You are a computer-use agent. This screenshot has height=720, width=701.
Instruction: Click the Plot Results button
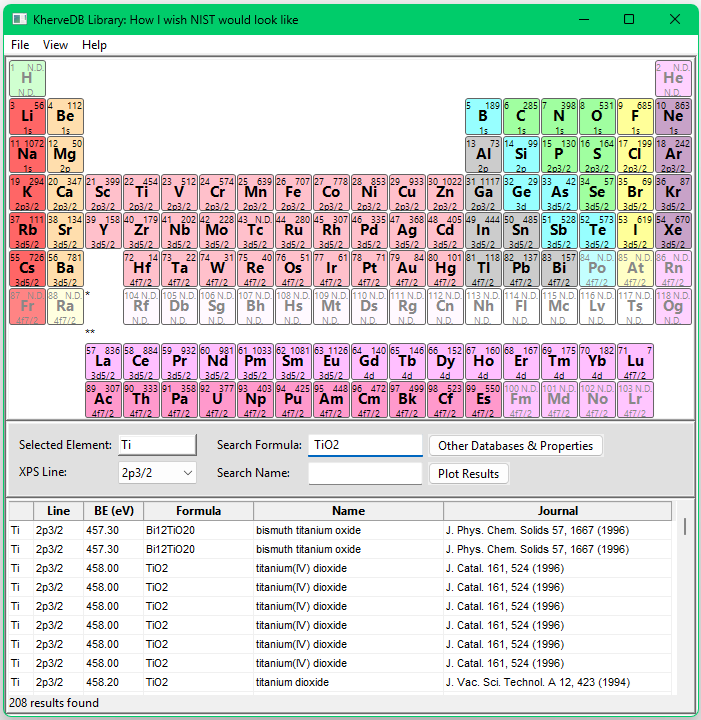[468, 474]
